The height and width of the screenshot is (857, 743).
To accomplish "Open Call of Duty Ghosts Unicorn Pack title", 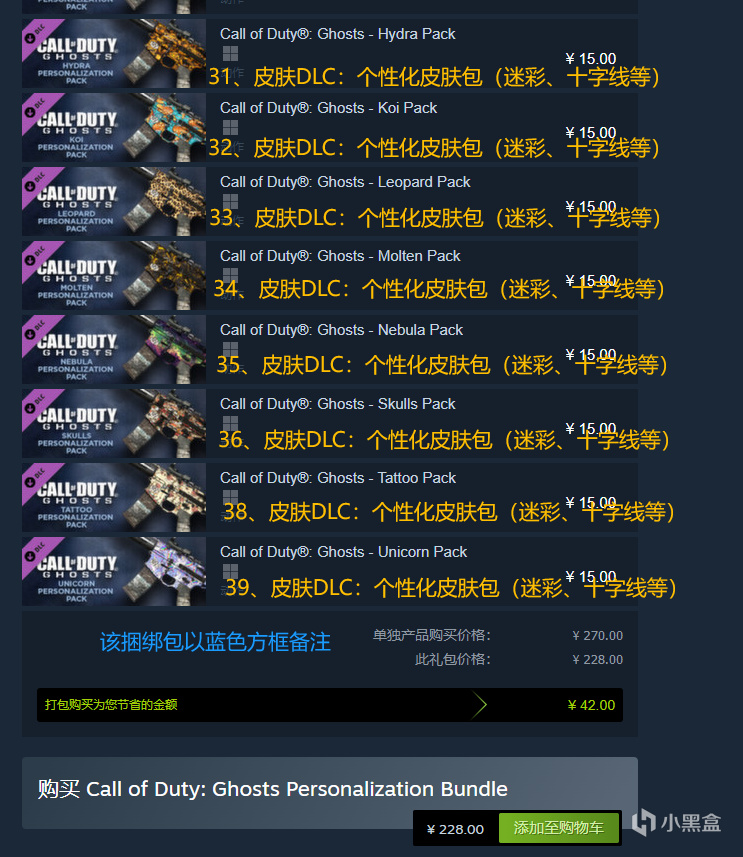I will pyautogui.click(x=343, y=552).
